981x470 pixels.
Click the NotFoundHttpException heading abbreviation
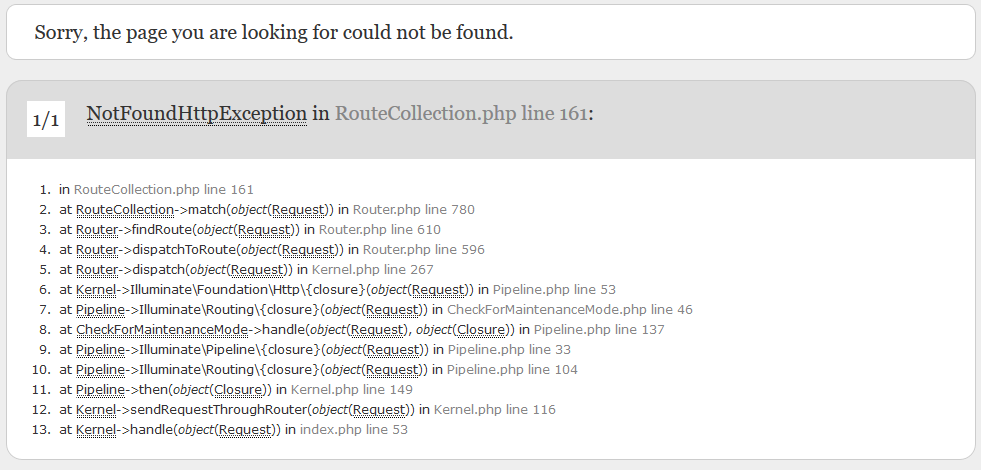196,113
